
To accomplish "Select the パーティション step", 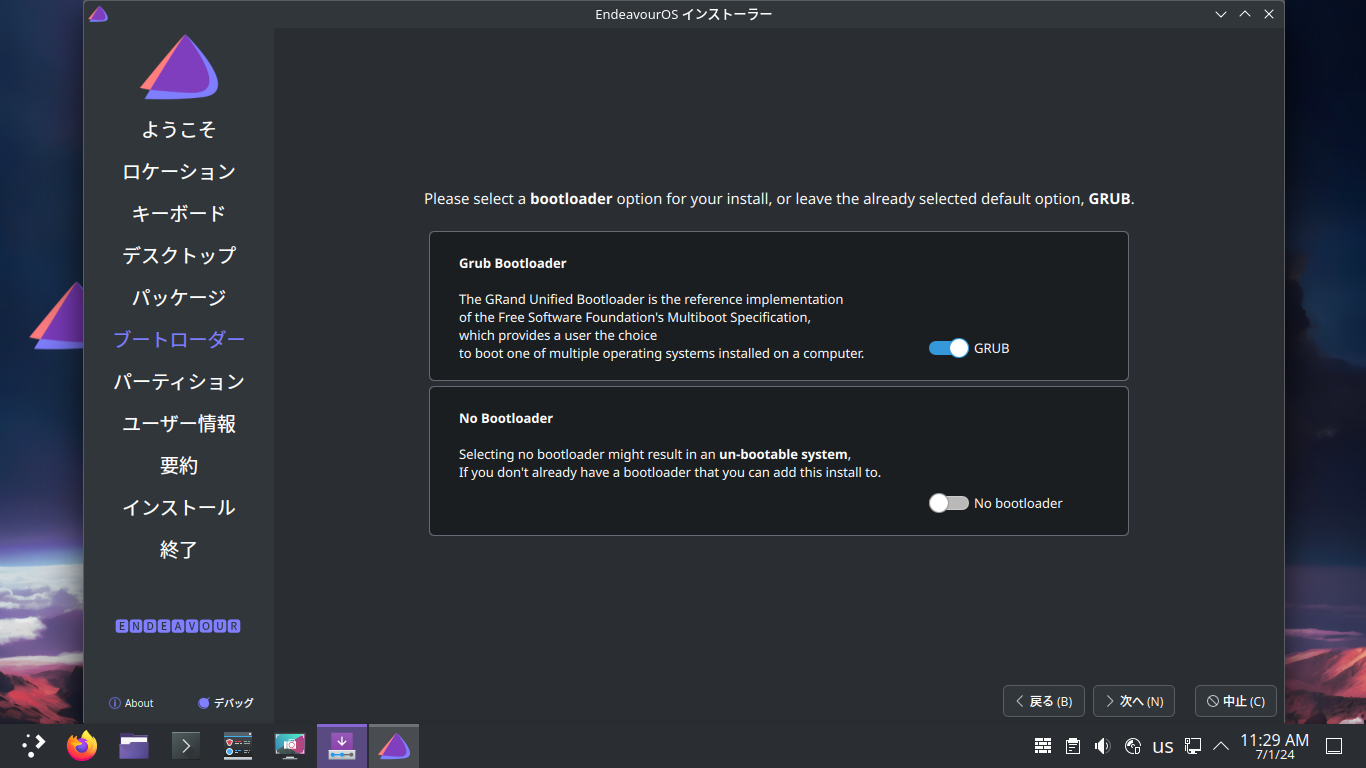I will [179, 382].
